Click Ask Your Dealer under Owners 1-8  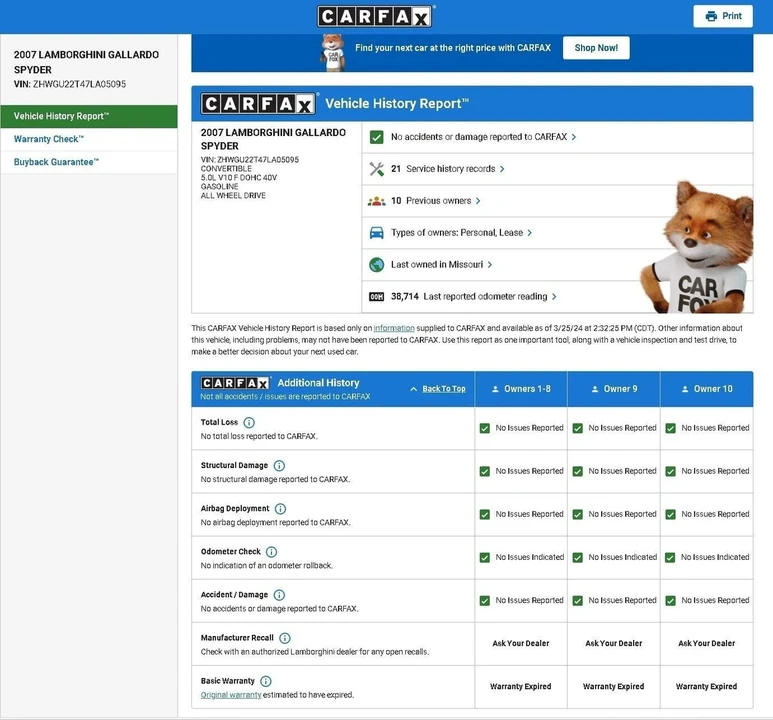click(521, 644)
